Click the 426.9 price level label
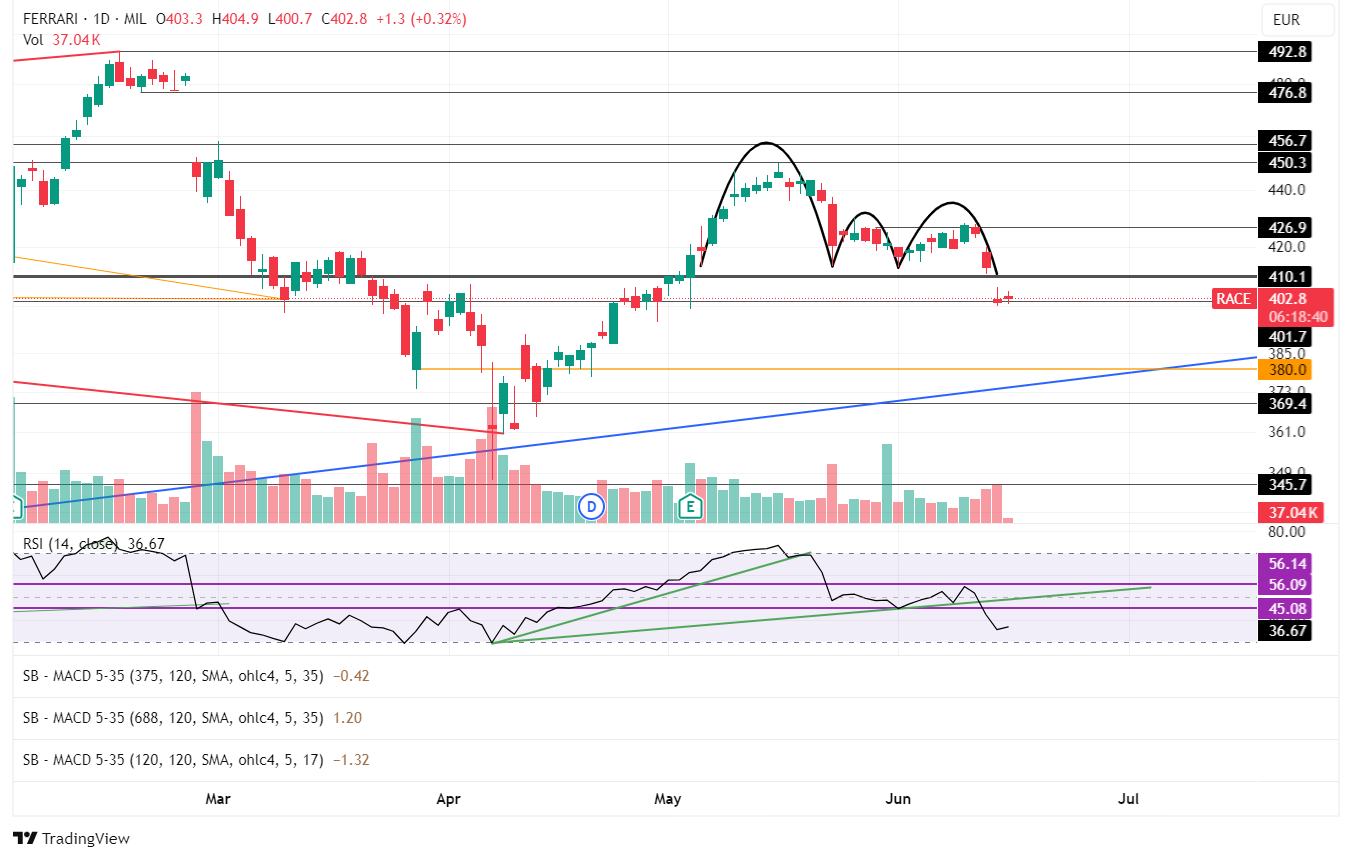This screenshot has width=1352, height=860. point(1283,228)
